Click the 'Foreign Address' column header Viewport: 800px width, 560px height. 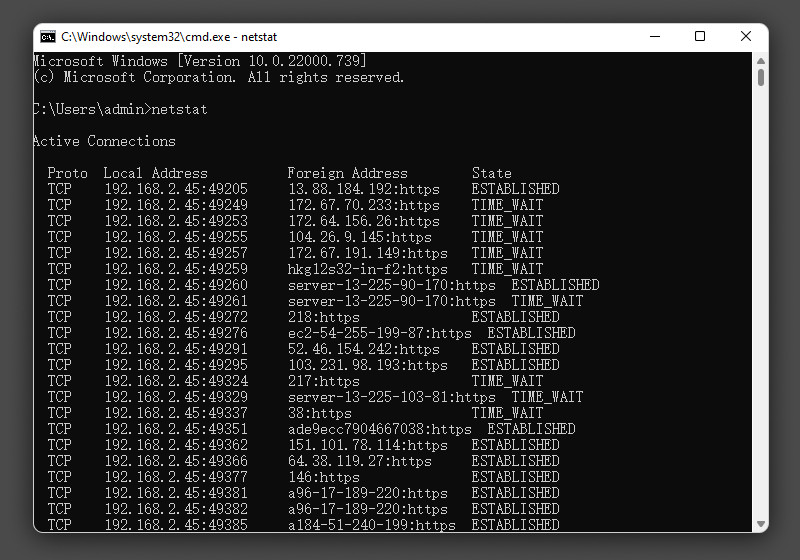tap(347, 173)
